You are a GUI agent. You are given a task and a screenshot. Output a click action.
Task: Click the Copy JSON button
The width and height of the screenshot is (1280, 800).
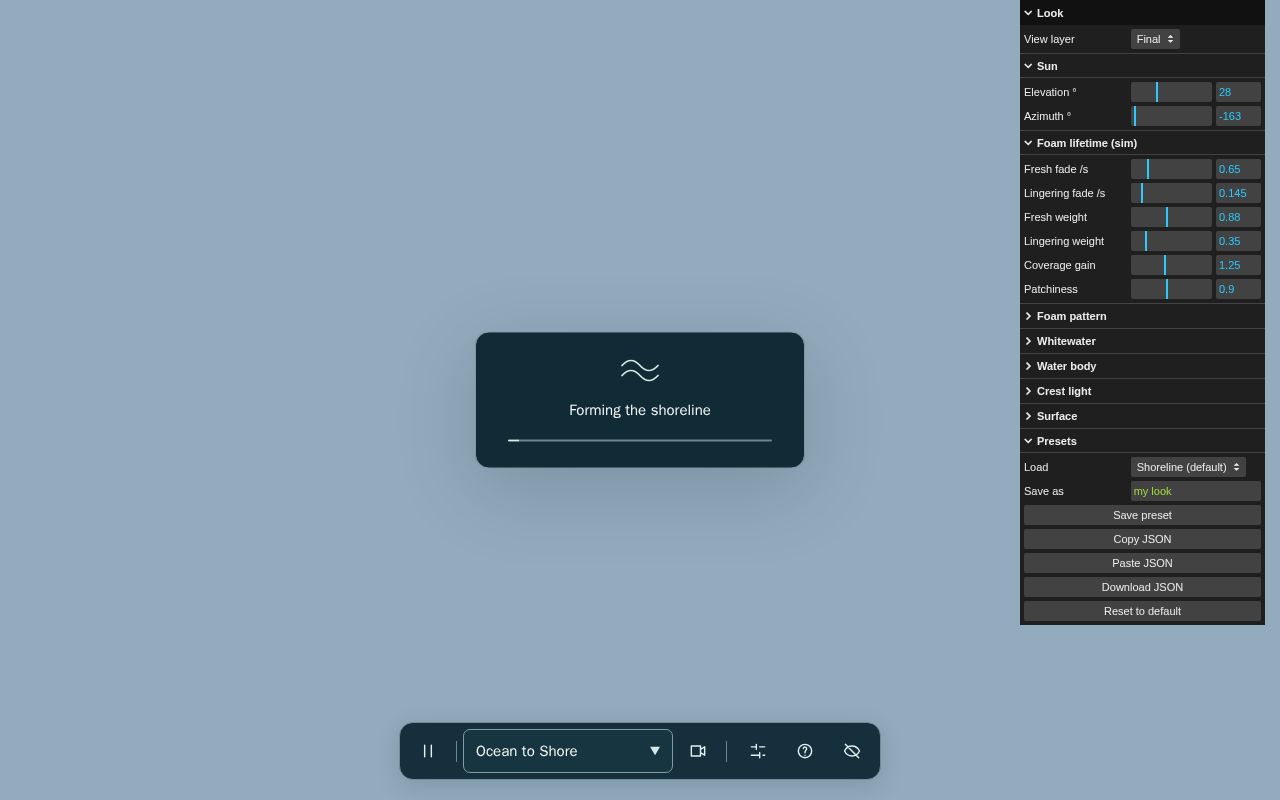pos(1142,539)
